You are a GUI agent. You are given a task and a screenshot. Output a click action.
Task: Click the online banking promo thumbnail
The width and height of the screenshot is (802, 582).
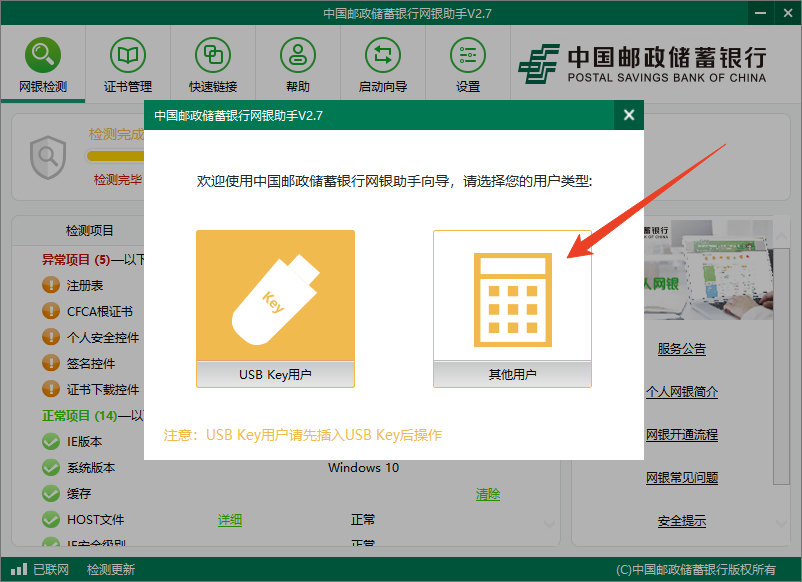click(708, 270)
